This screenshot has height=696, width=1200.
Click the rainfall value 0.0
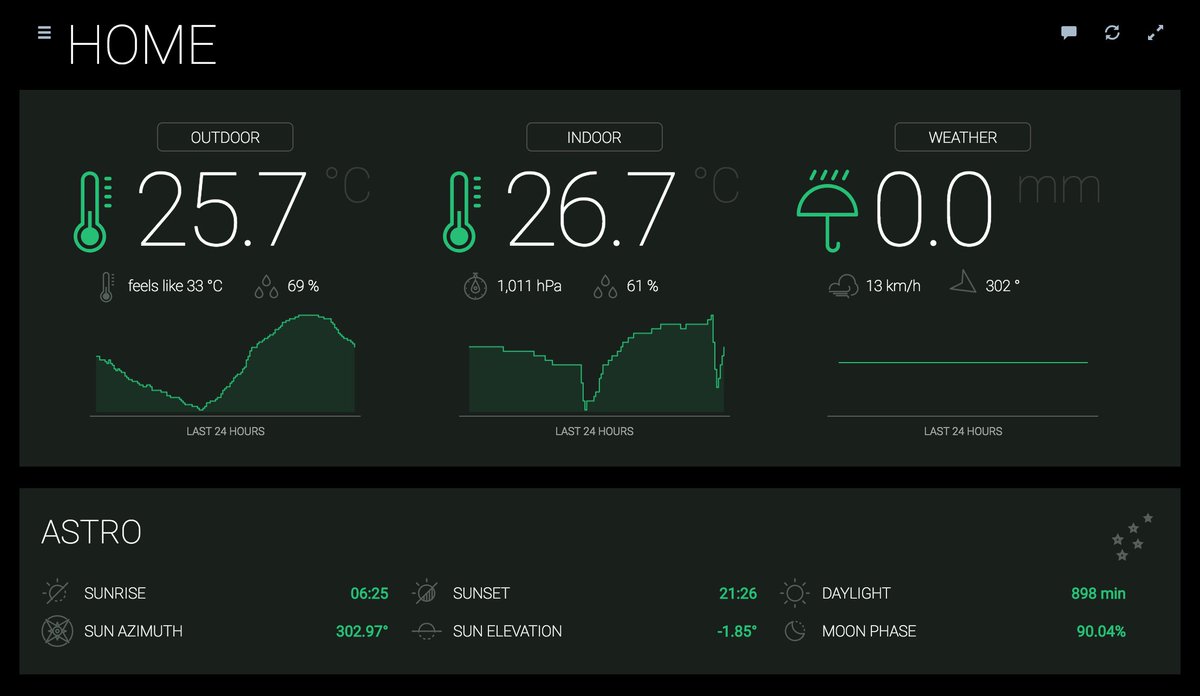tap(934, 211)
